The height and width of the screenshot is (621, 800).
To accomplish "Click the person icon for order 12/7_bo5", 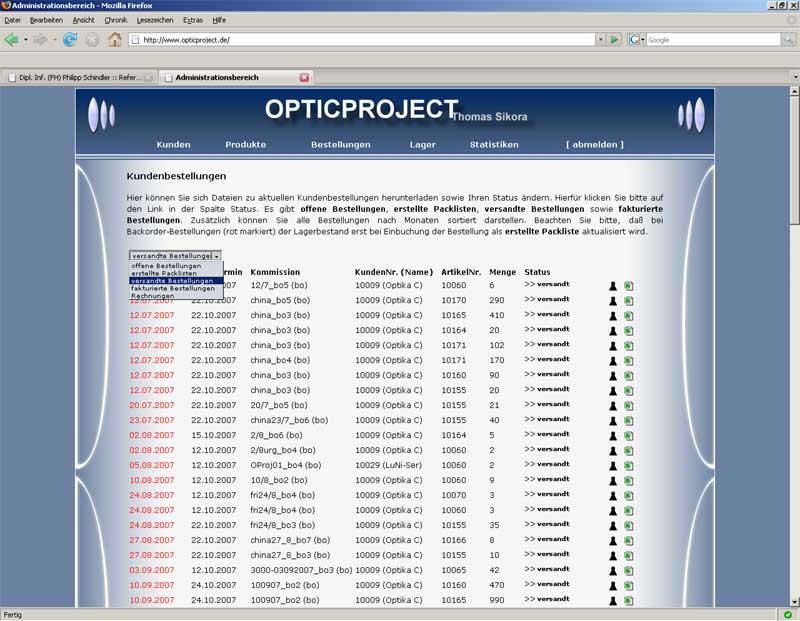I will 613,286.
